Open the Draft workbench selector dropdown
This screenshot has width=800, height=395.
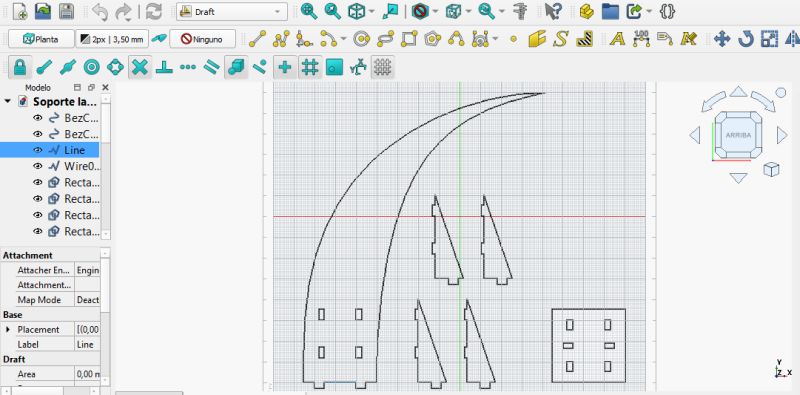pos(232,12)
